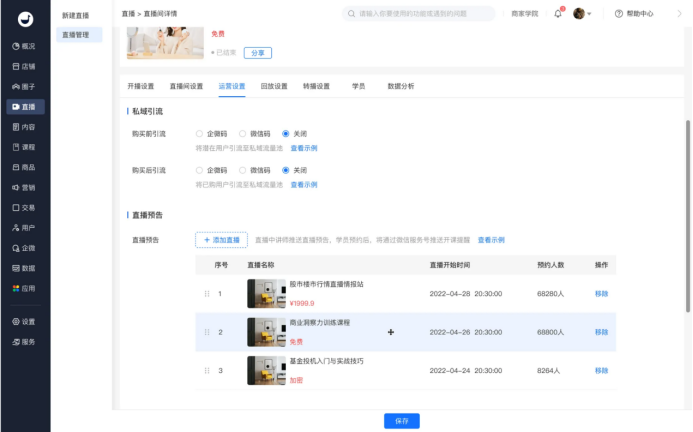Expand the avatar account dropdown arrow

coord(589,14)
